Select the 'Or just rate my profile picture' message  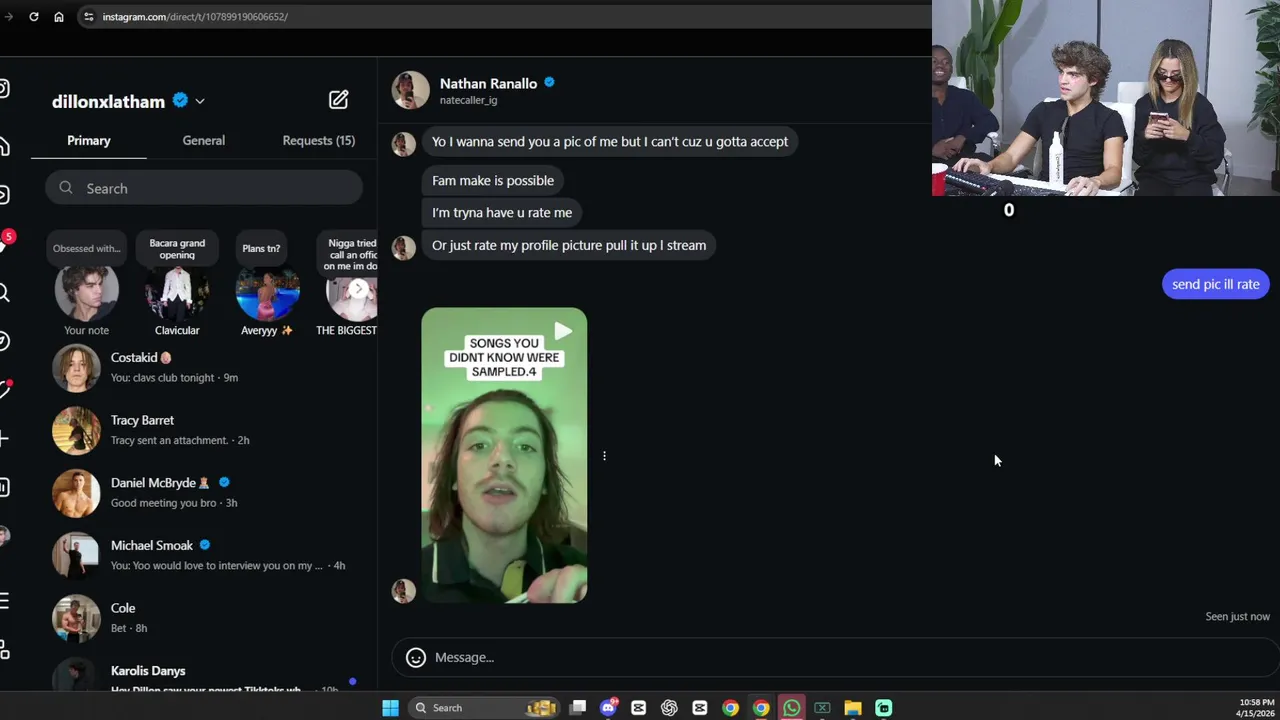click(x=569, y=245)
